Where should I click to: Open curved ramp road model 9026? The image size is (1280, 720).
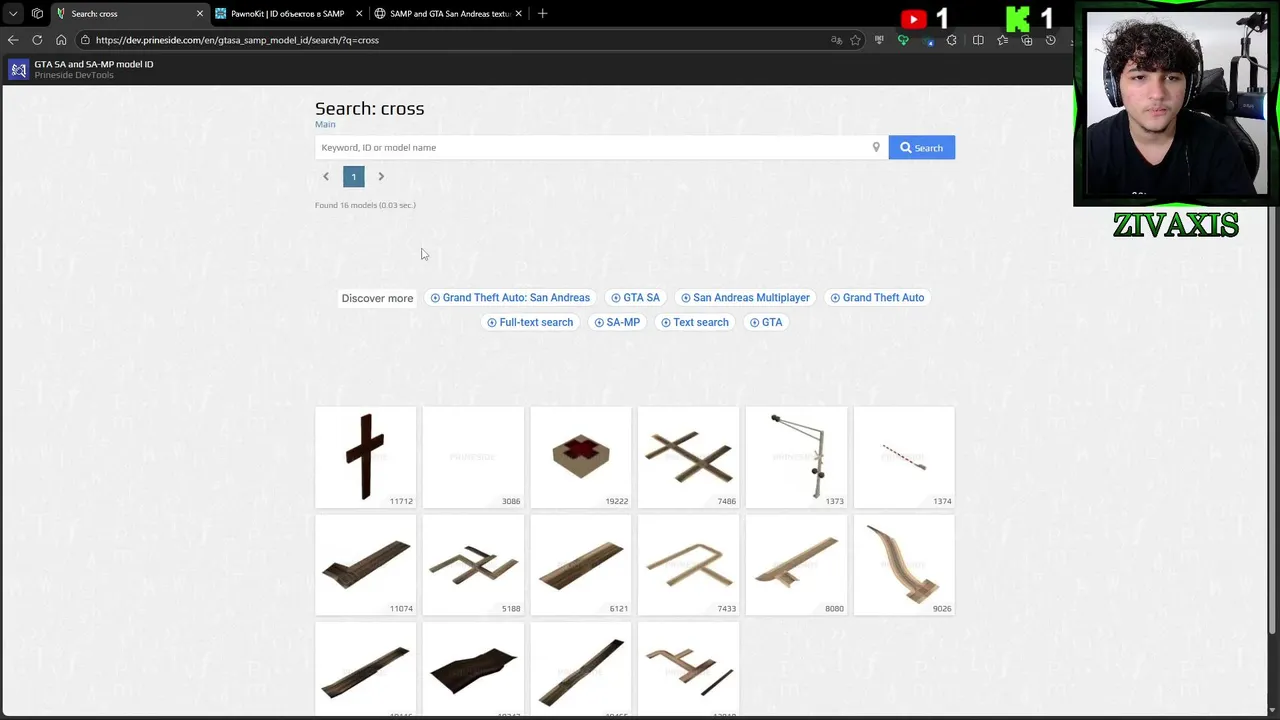(904, 564)
